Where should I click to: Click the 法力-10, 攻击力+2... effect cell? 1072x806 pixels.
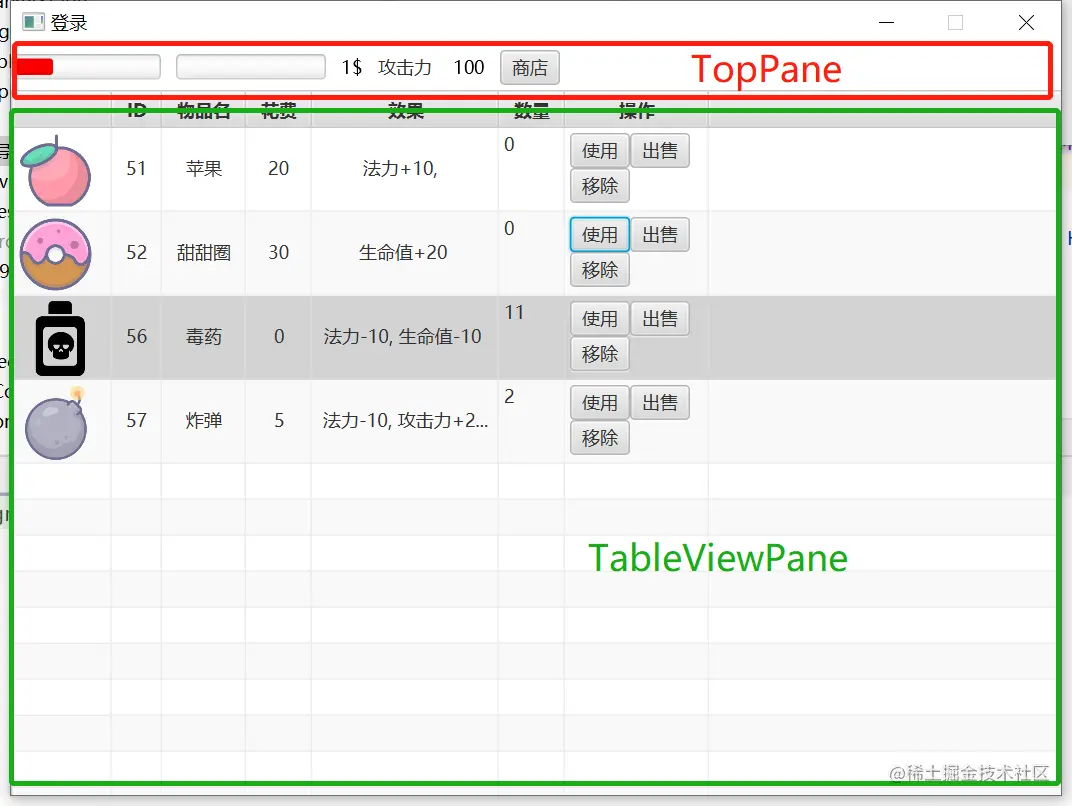tap(405, 421)
